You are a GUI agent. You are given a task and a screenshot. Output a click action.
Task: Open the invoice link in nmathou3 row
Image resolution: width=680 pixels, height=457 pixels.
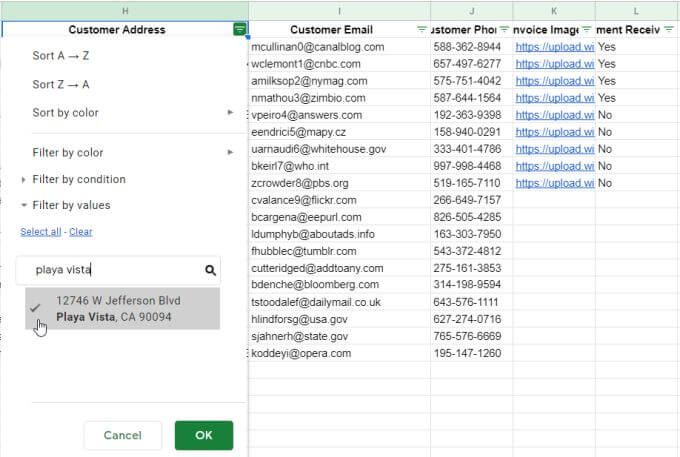coord(555,98)
